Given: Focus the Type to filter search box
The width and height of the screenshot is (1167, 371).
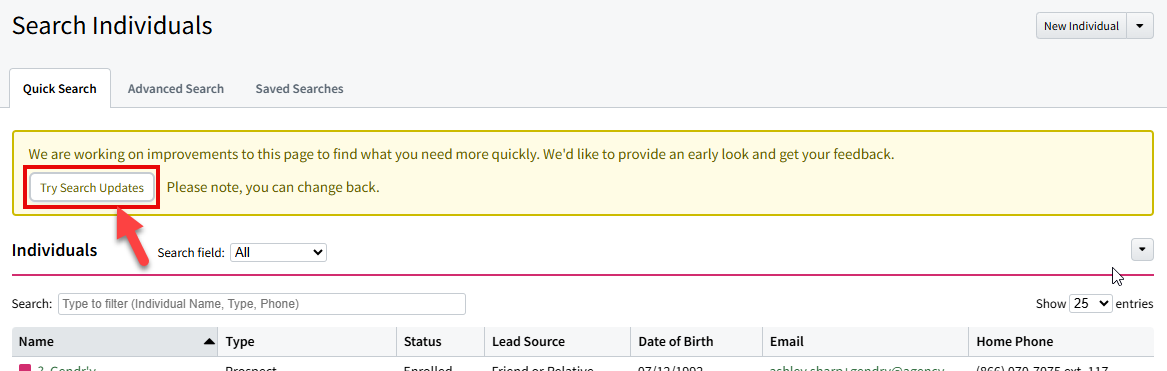Looking at the screenshot, I should [x=262, y=304].
